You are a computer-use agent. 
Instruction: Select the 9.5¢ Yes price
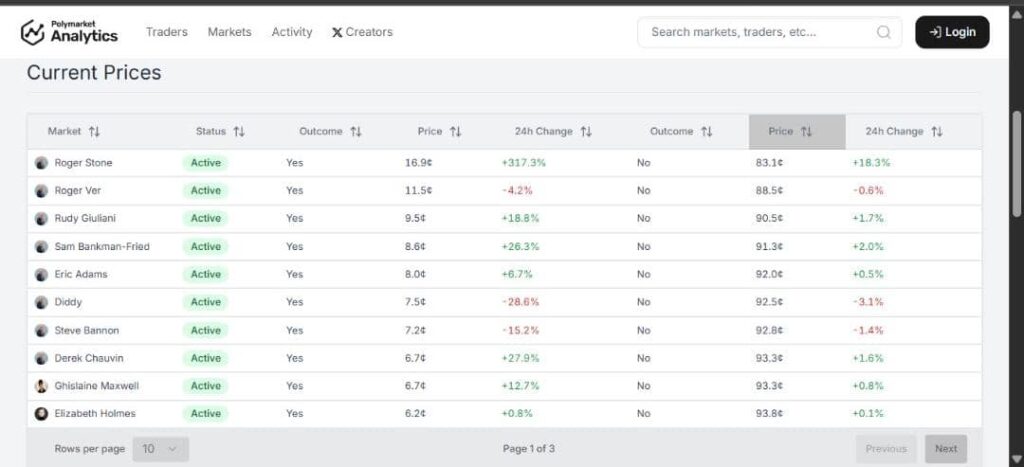pyautogui.click(x=415, y=218)
